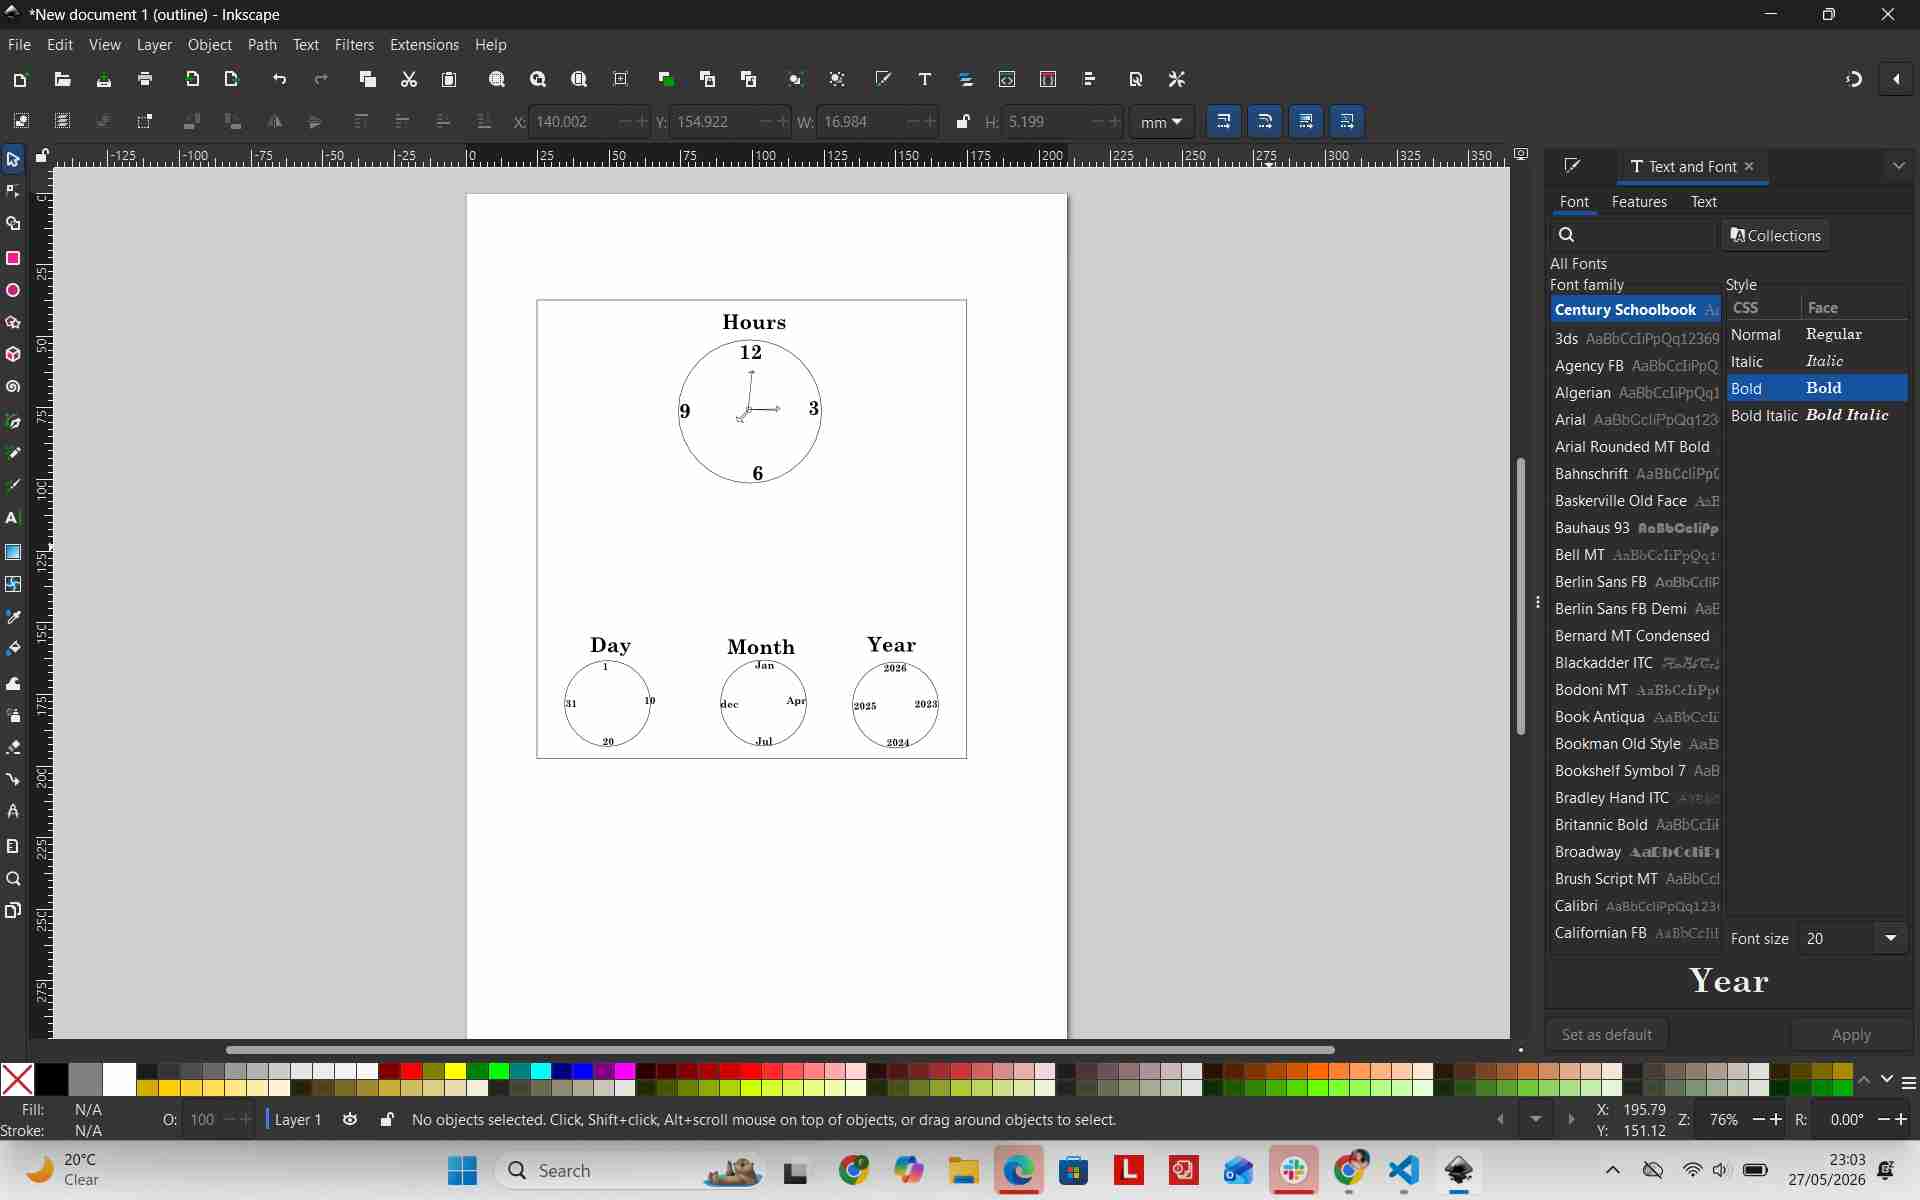The height and width of the screenshot is (1200, 1920).
Task: Select the 3D box tool
Action: tap(13, 355)
